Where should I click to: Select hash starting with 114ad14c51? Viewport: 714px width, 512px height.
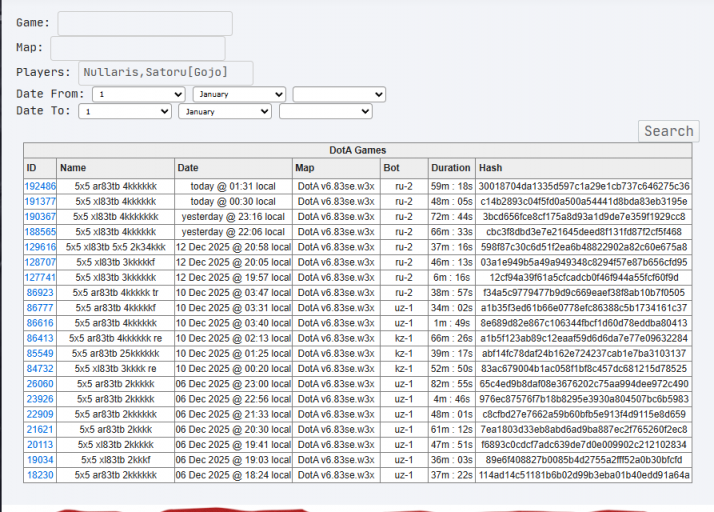(584, 475)
